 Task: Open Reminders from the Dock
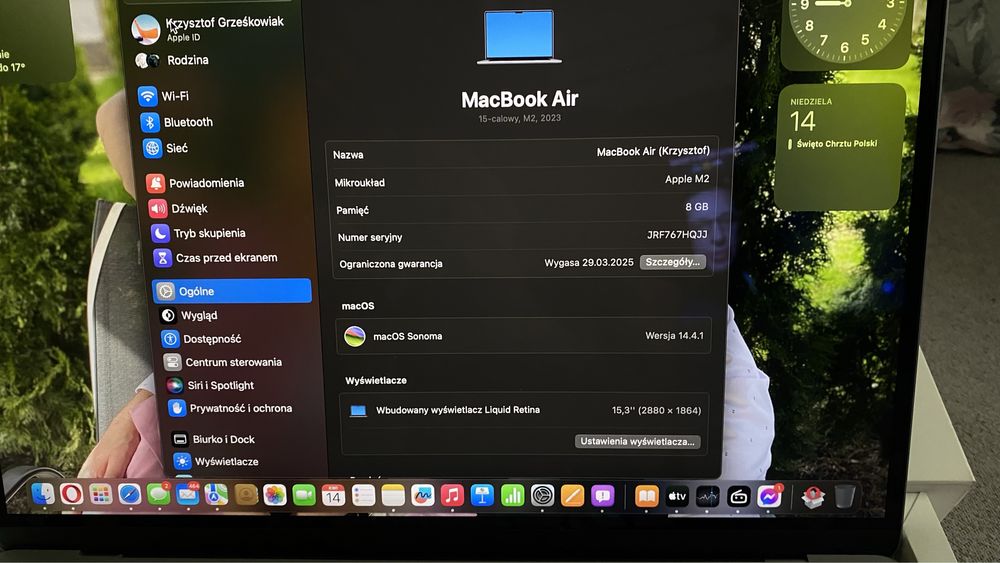pyautogui.click(x=363, y=495)
